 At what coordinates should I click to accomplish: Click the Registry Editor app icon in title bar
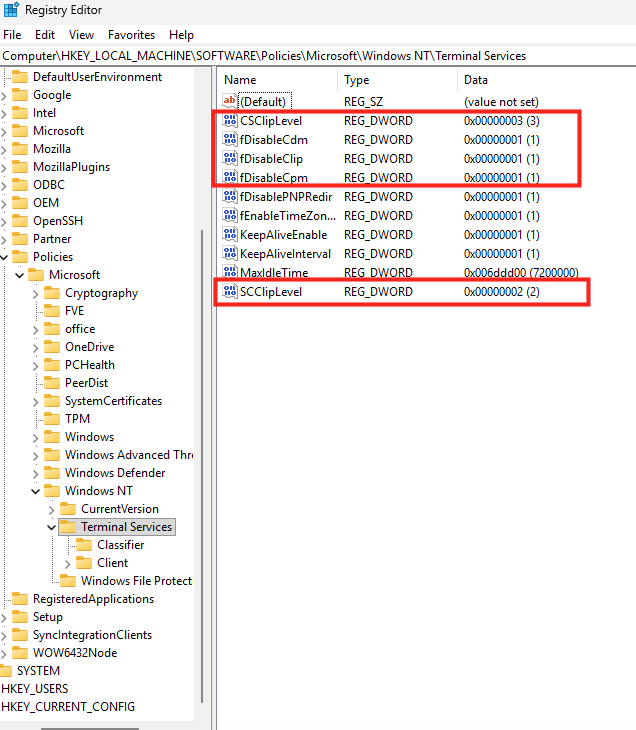coord(11,11)
